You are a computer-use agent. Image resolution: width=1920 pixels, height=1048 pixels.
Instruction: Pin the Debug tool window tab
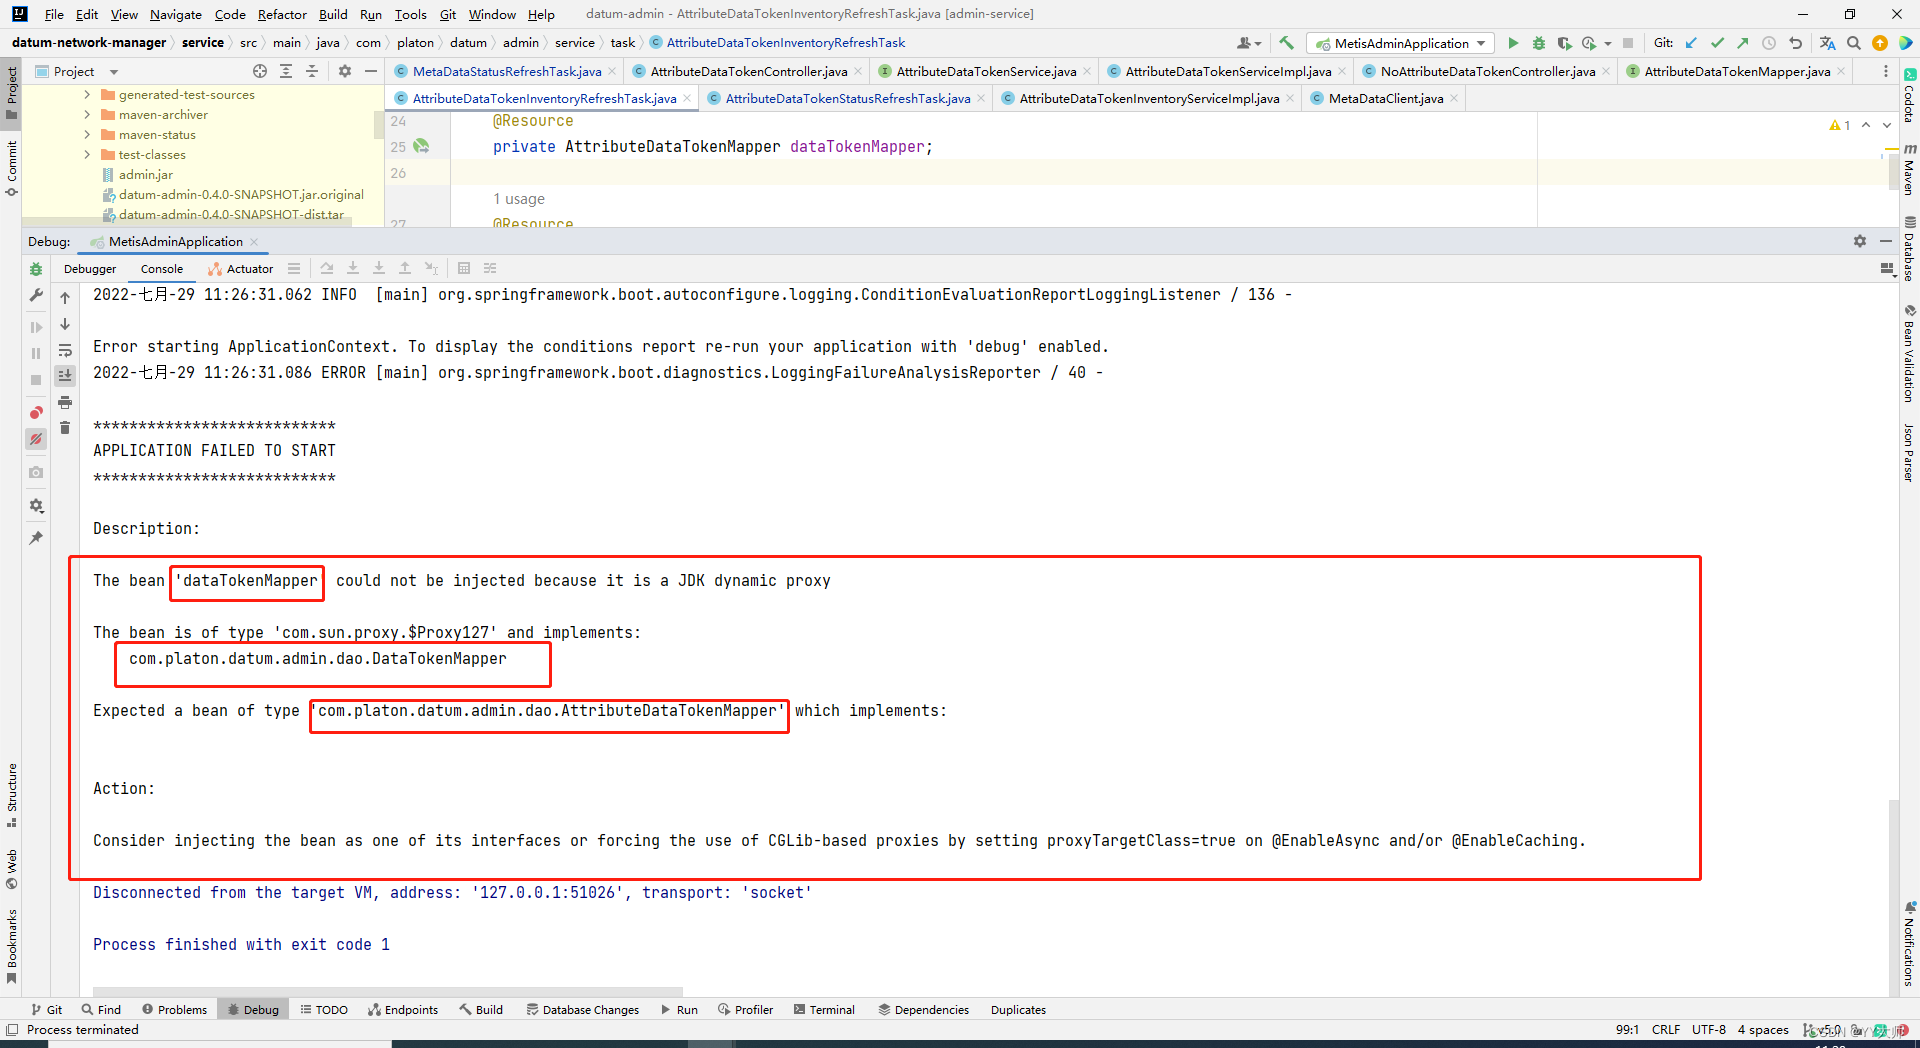tap(36, 538)
